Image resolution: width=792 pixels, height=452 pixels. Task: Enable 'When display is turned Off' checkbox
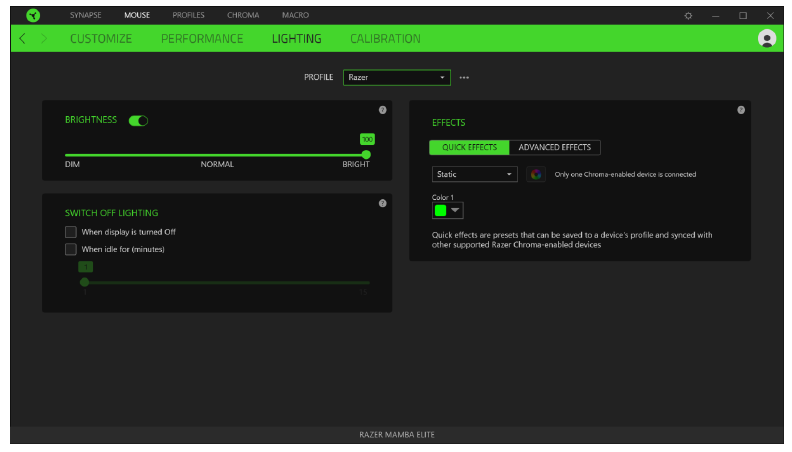(71, 232)
